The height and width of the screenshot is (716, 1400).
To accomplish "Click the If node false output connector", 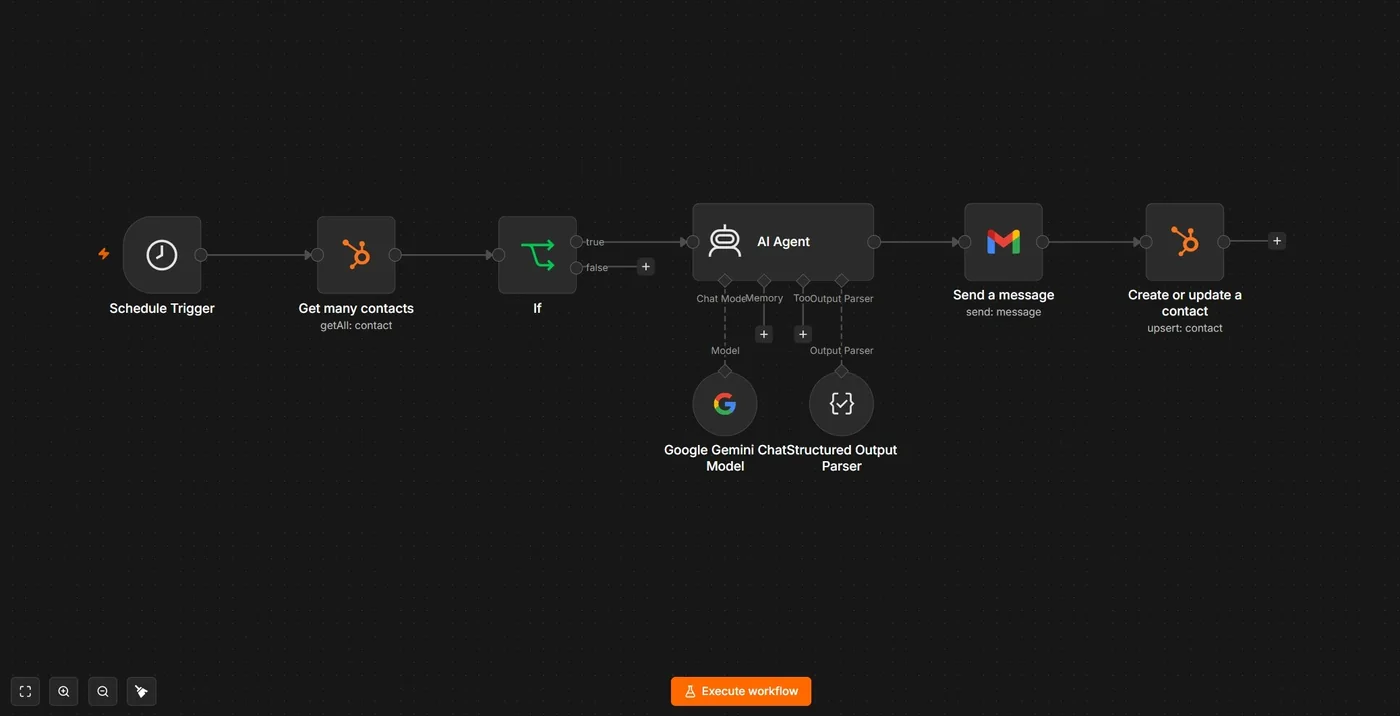I will click(576, 268).
